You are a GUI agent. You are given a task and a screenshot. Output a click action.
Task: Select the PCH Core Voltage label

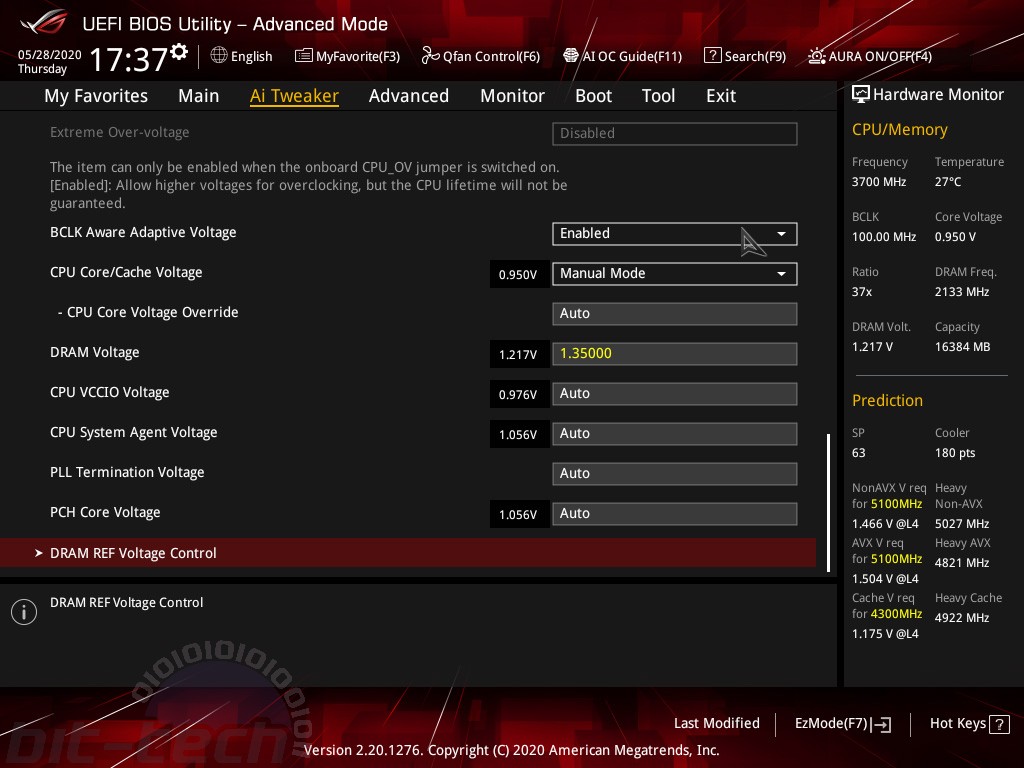[105, 513]
